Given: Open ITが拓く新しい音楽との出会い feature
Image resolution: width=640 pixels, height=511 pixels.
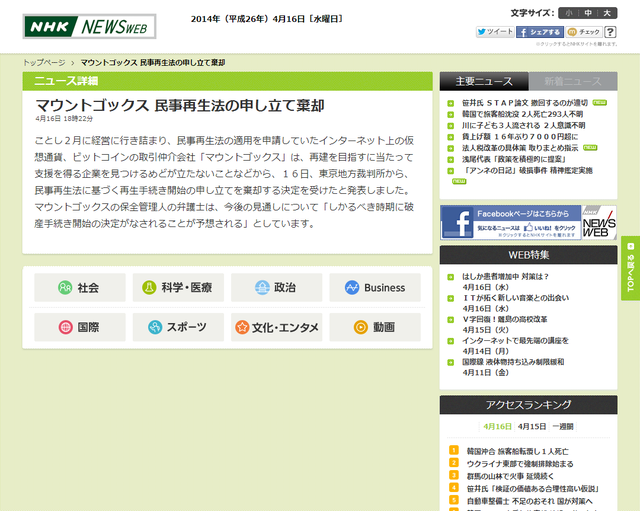Looking at the screenshot, I should tap(515, 298).
